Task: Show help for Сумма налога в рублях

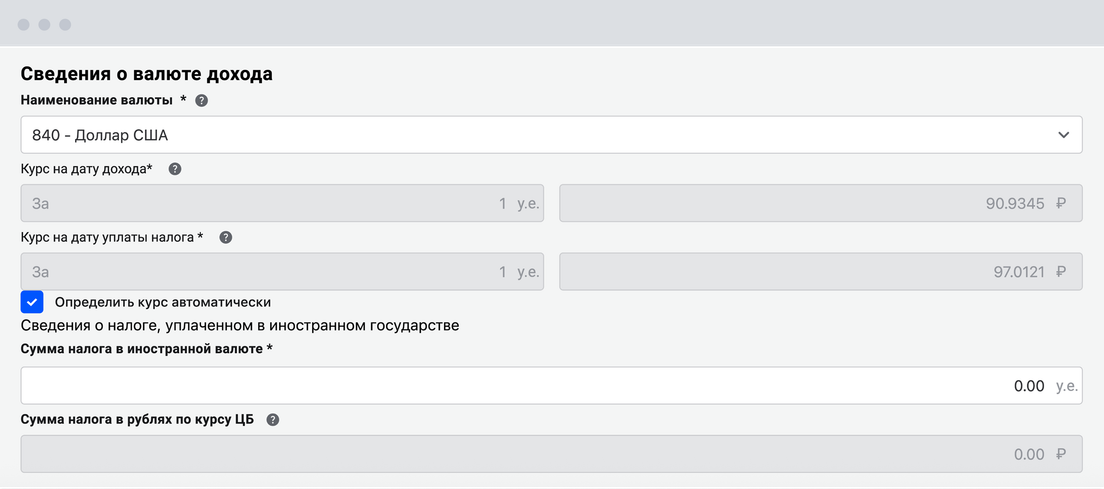Action: pos(273,420)
